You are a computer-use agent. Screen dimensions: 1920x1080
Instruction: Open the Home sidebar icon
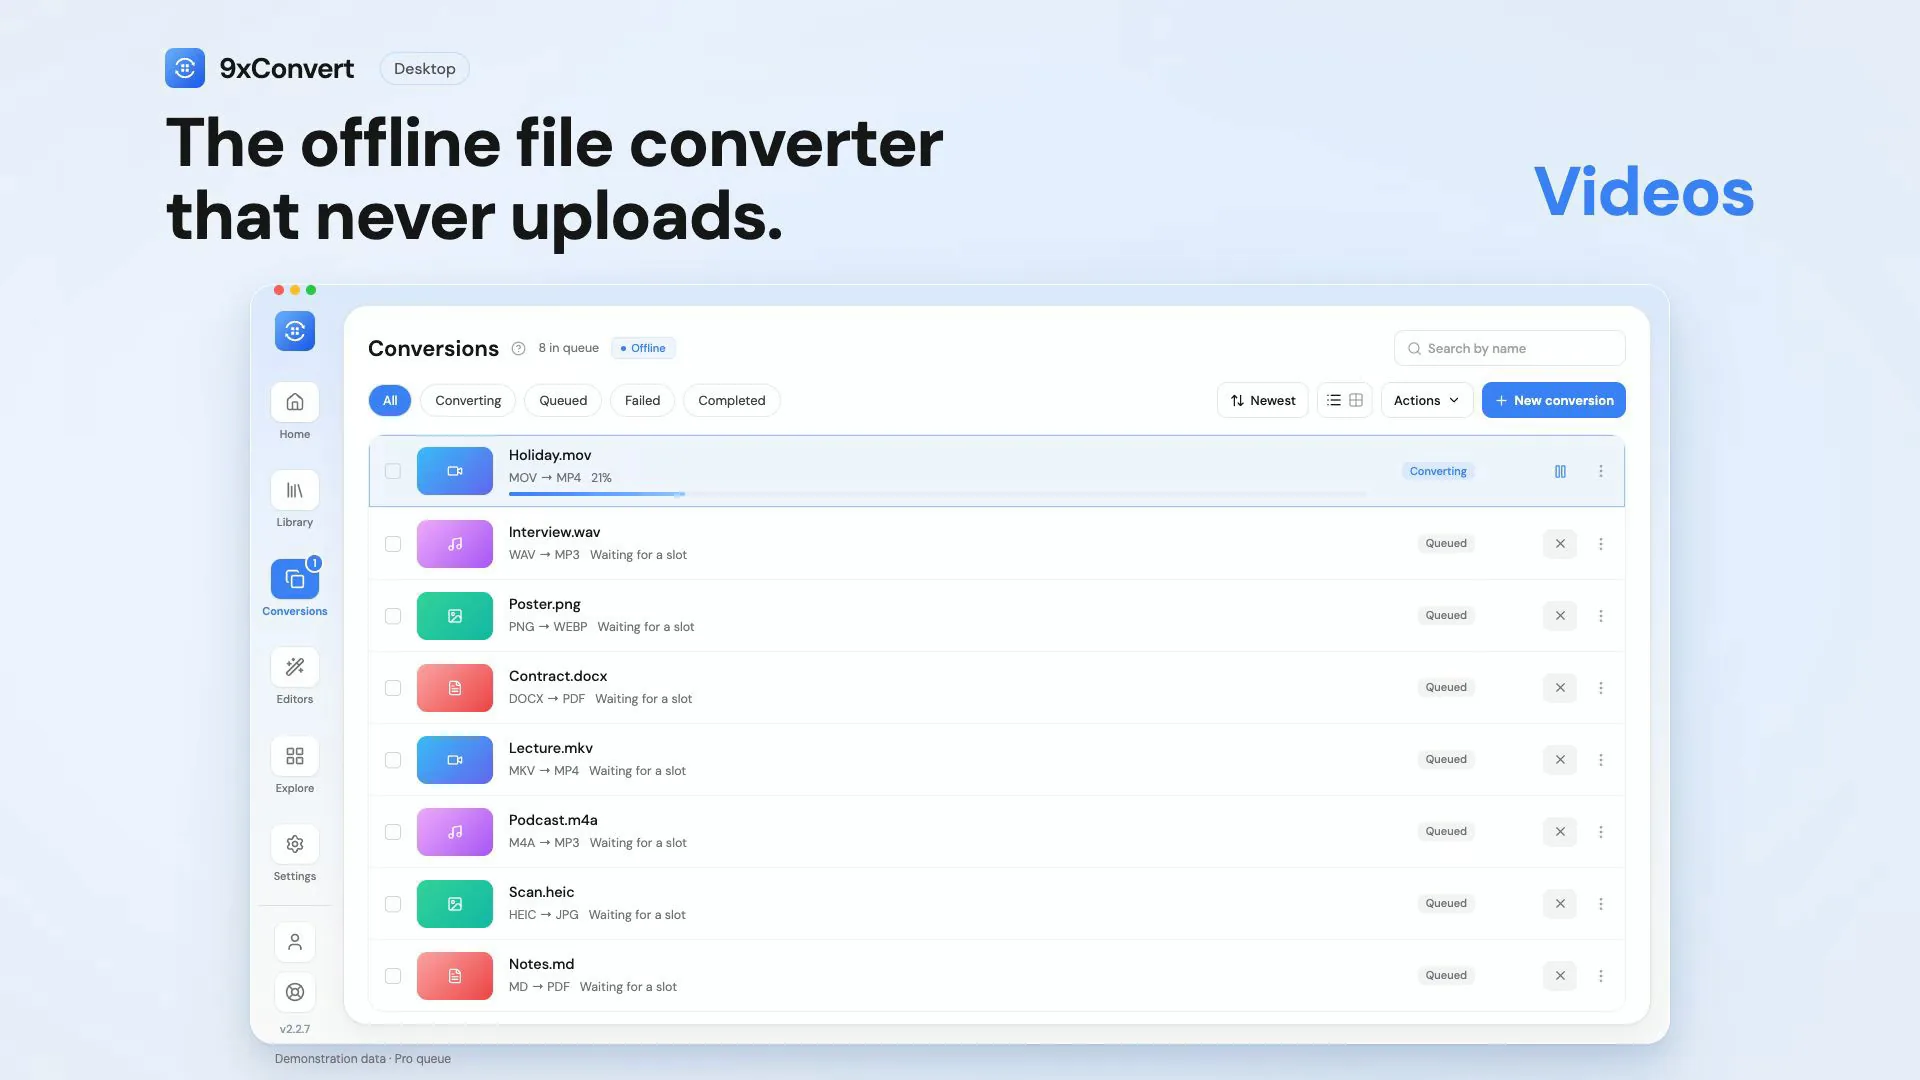click(294, 402)
